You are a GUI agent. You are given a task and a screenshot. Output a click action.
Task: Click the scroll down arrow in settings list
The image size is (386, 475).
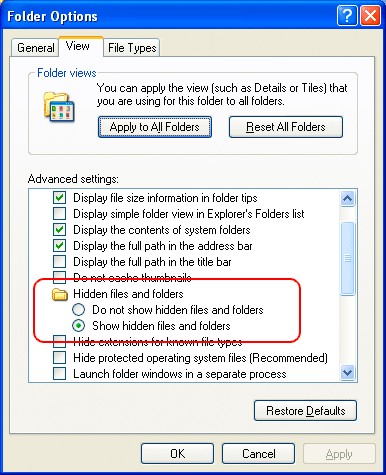coord(348,372)
